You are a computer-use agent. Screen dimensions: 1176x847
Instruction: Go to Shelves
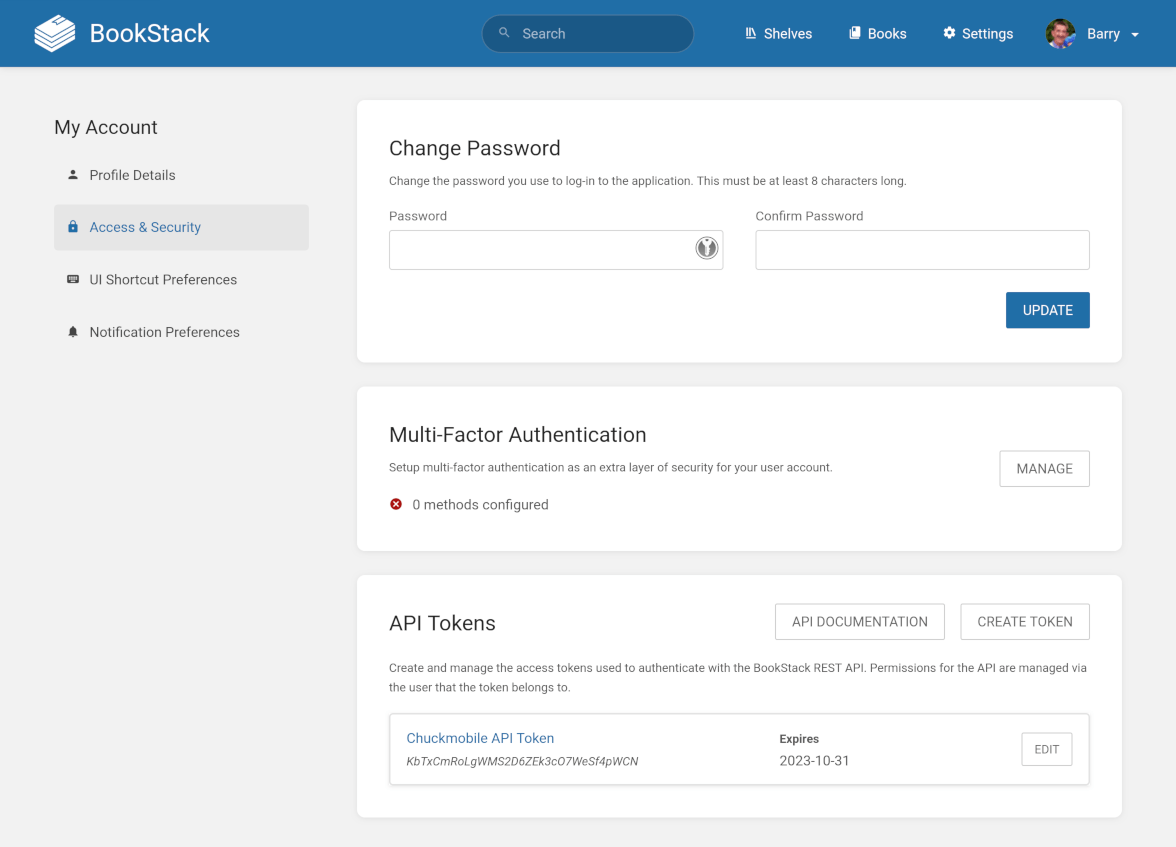coord(778,34)
